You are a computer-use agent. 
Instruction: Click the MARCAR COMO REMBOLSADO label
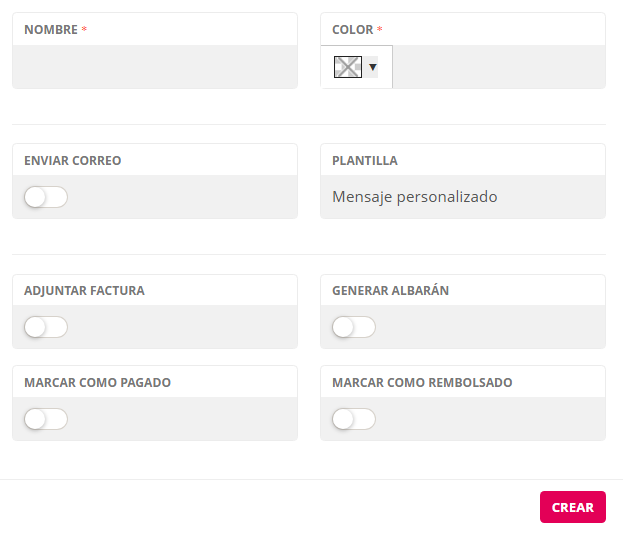[422, 383]
